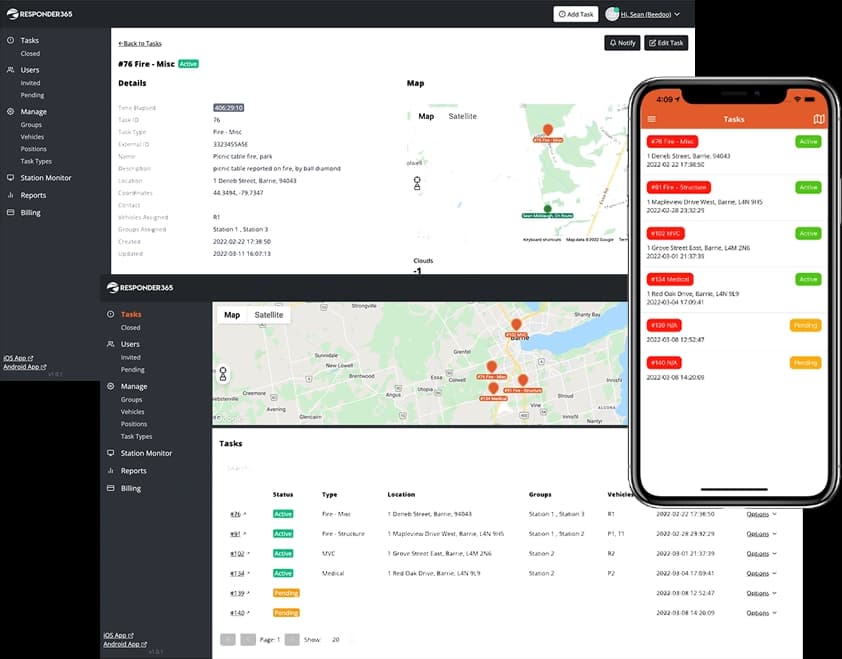Expand Options dropdown for task #76
The image size is (842, 659).
(761, 514)
